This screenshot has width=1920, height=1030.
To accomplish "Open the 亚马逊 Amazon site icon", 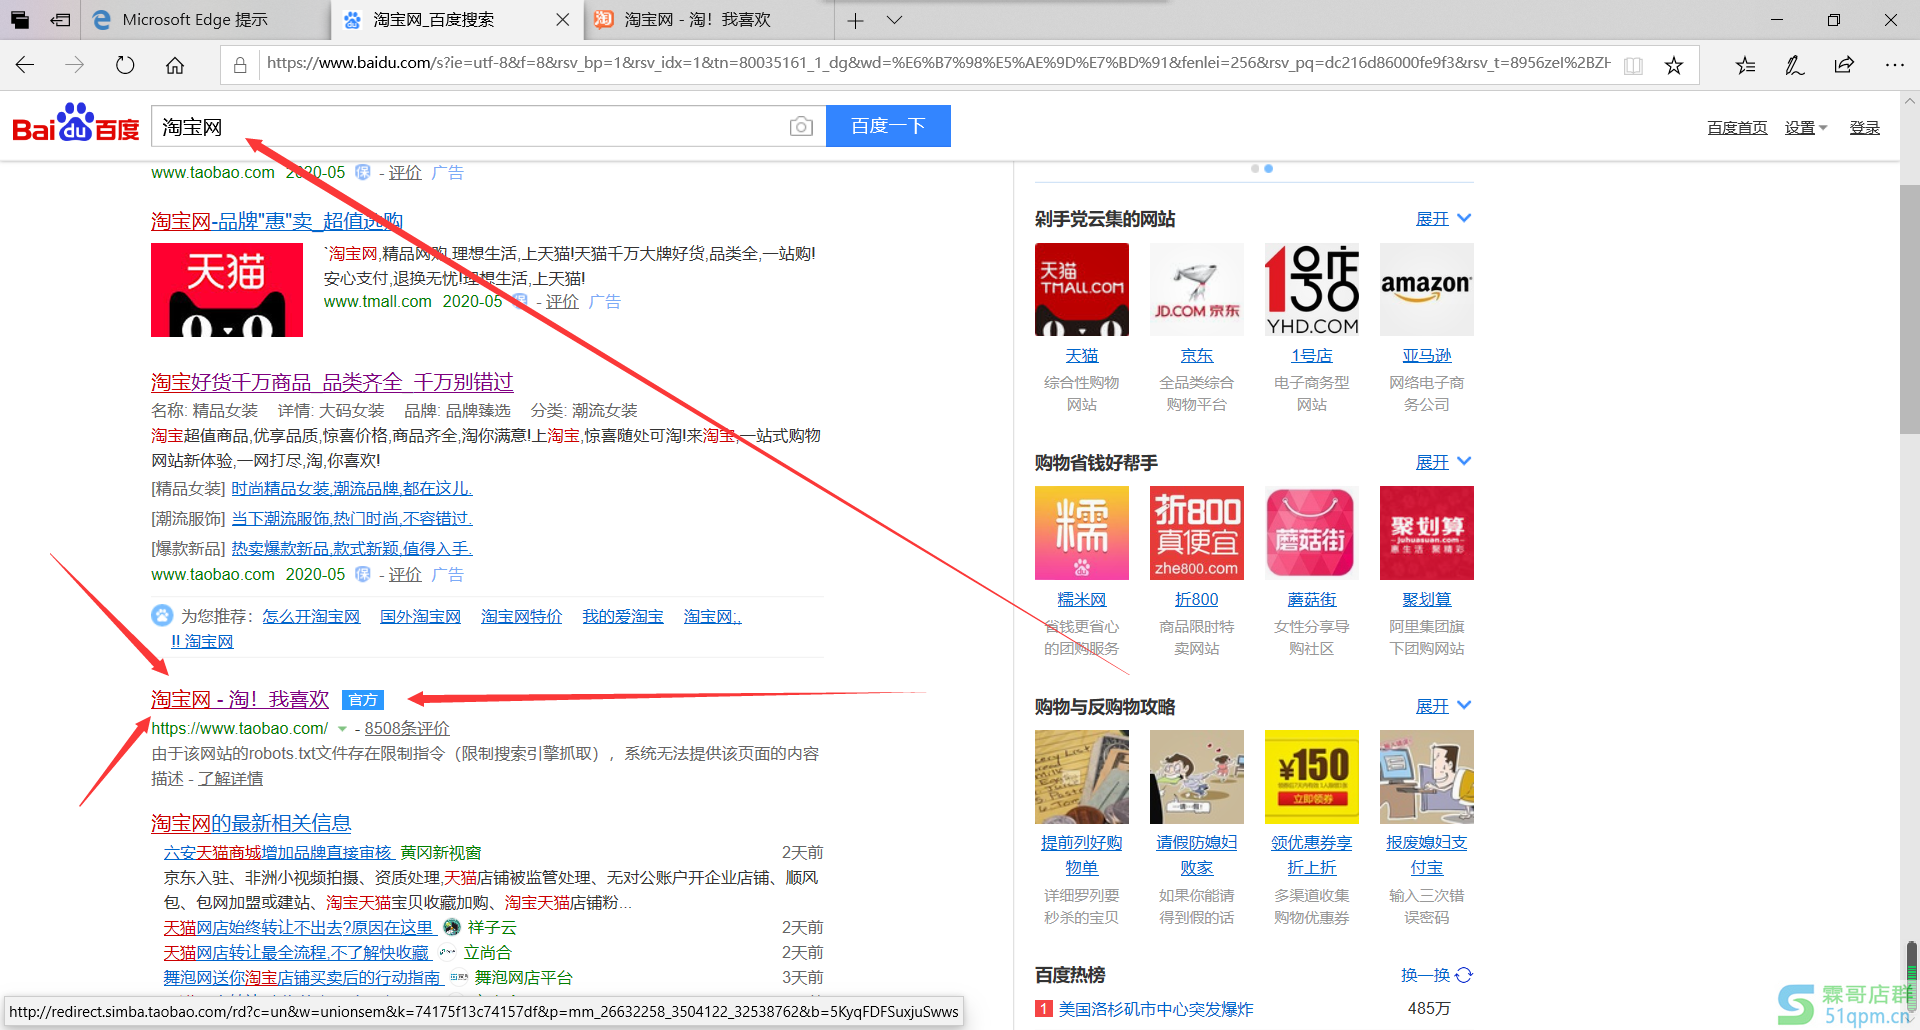I will tap(1426, 289).
